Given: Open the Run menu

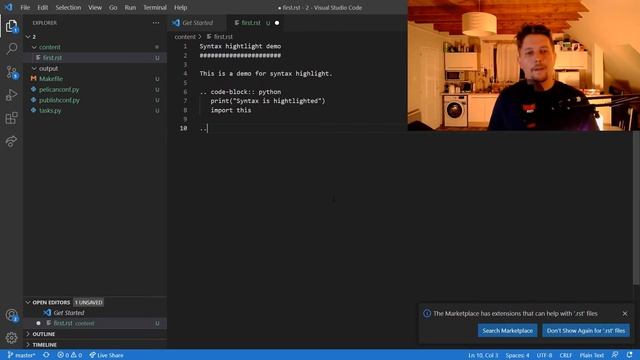Looking at the screenshot, I should pyautogui.click(x=130, y=7).
